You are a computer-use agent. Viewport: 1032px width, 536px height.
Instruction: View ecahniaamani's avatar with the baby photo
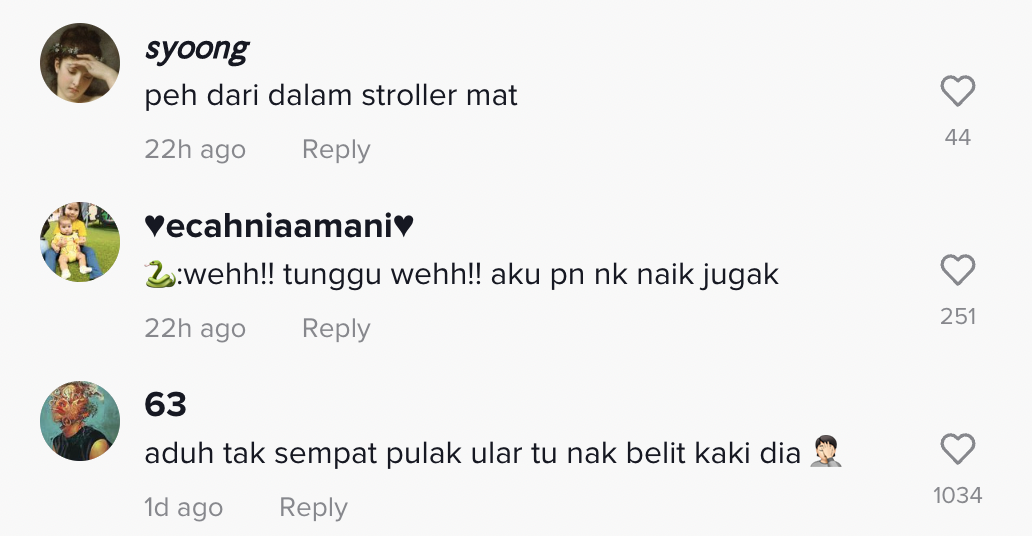tap(80, 242)
